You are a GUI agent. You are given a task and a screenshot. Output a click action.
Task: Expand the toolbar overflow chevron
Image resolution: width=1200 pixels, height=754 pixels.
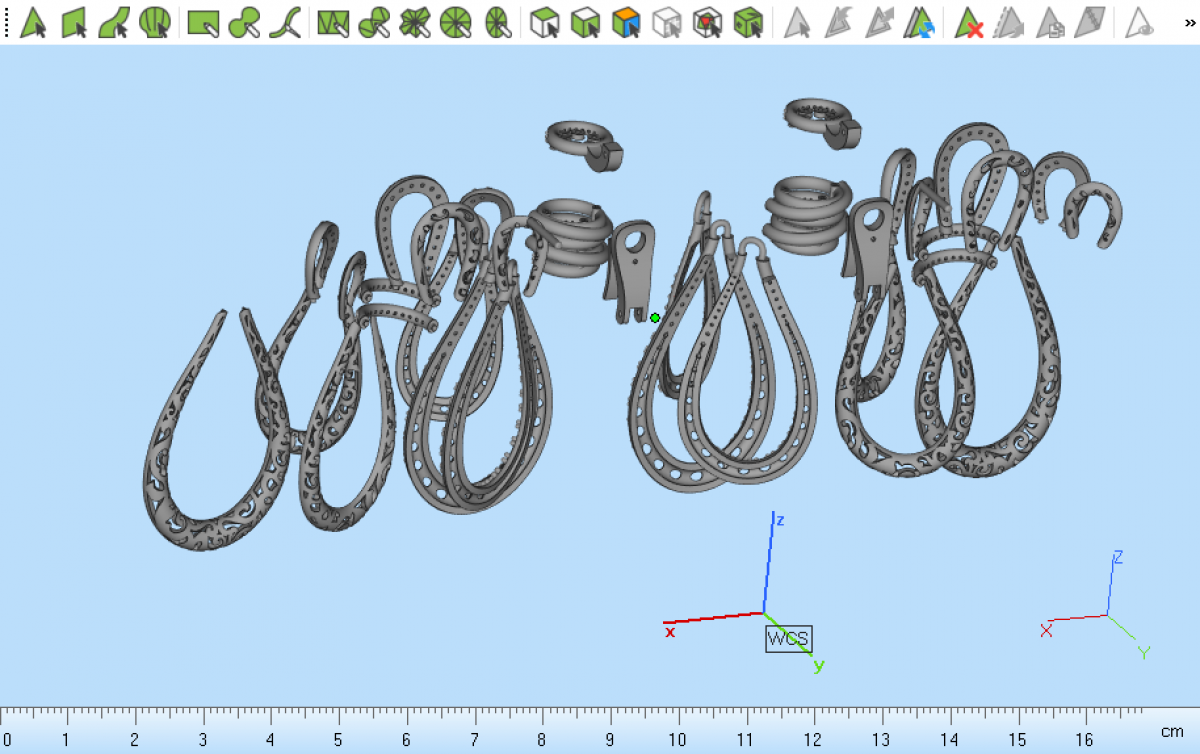(x=1189, y=22)
